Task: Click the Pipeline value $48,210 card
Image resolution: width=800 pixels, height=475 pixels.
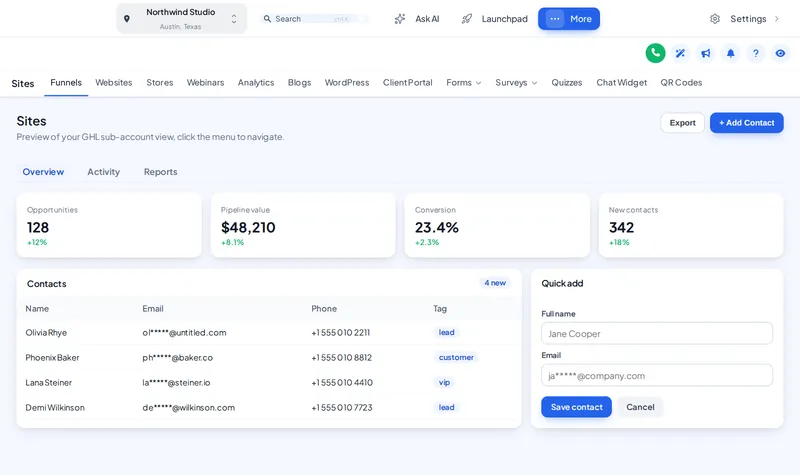Action: 303,225
